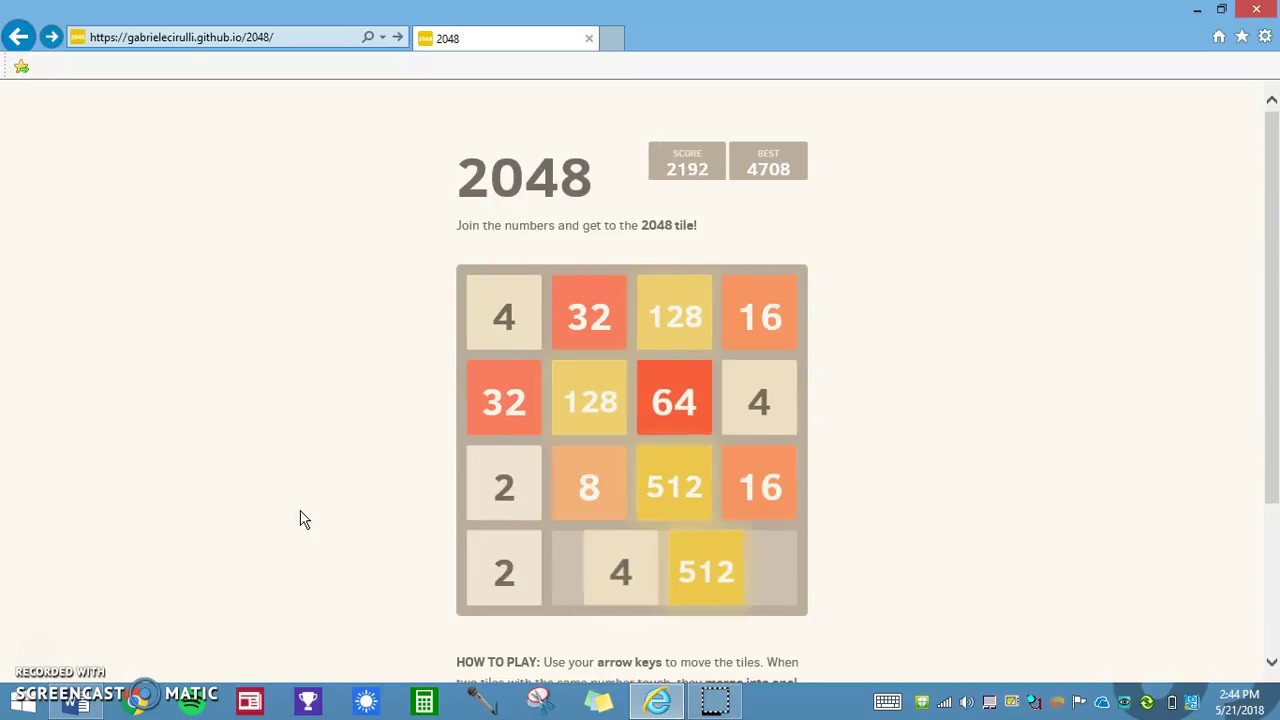Viewport: 1280px width, 720px height.
Task: Open the Snipping Tool scissors in taskbar
Action: 540,701
